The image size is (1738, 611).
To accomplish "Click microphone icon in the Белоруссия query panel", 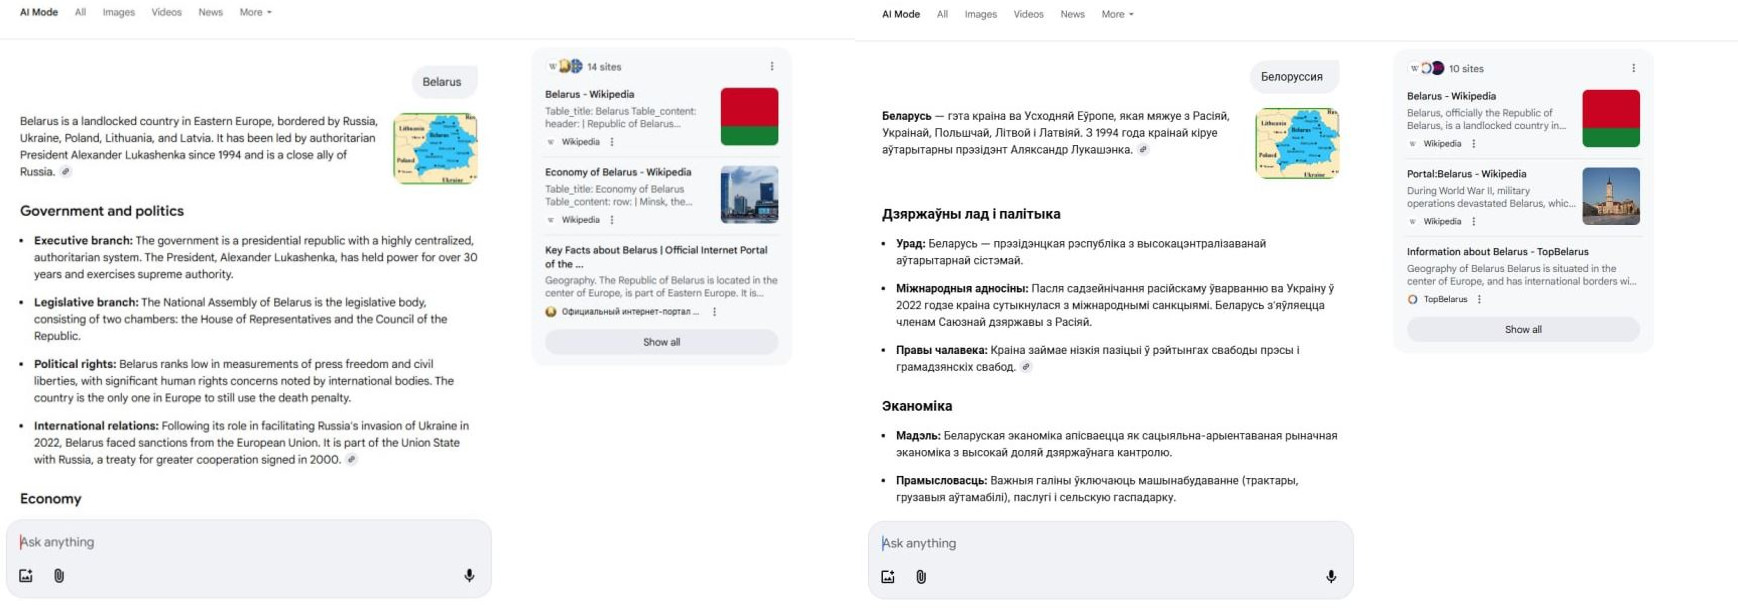I will [x=1331, y=576].
